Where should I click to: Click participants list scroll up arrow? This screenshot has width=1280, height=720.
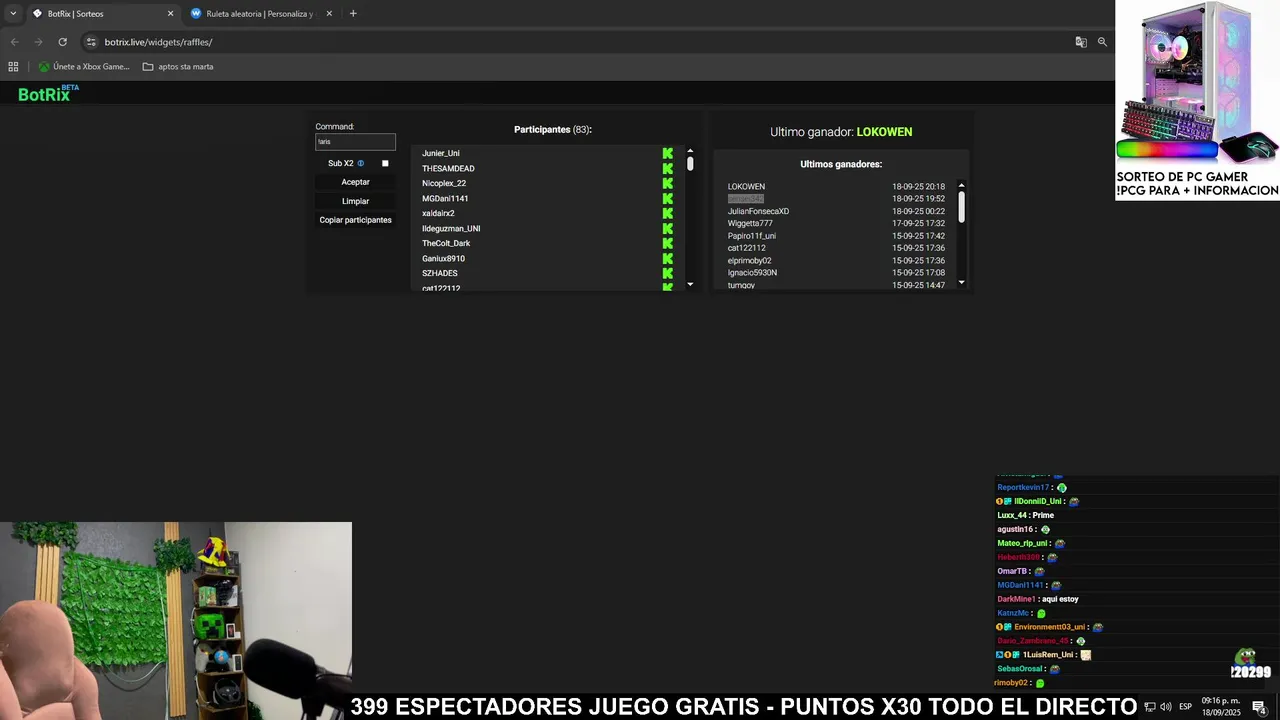point(690,151)
